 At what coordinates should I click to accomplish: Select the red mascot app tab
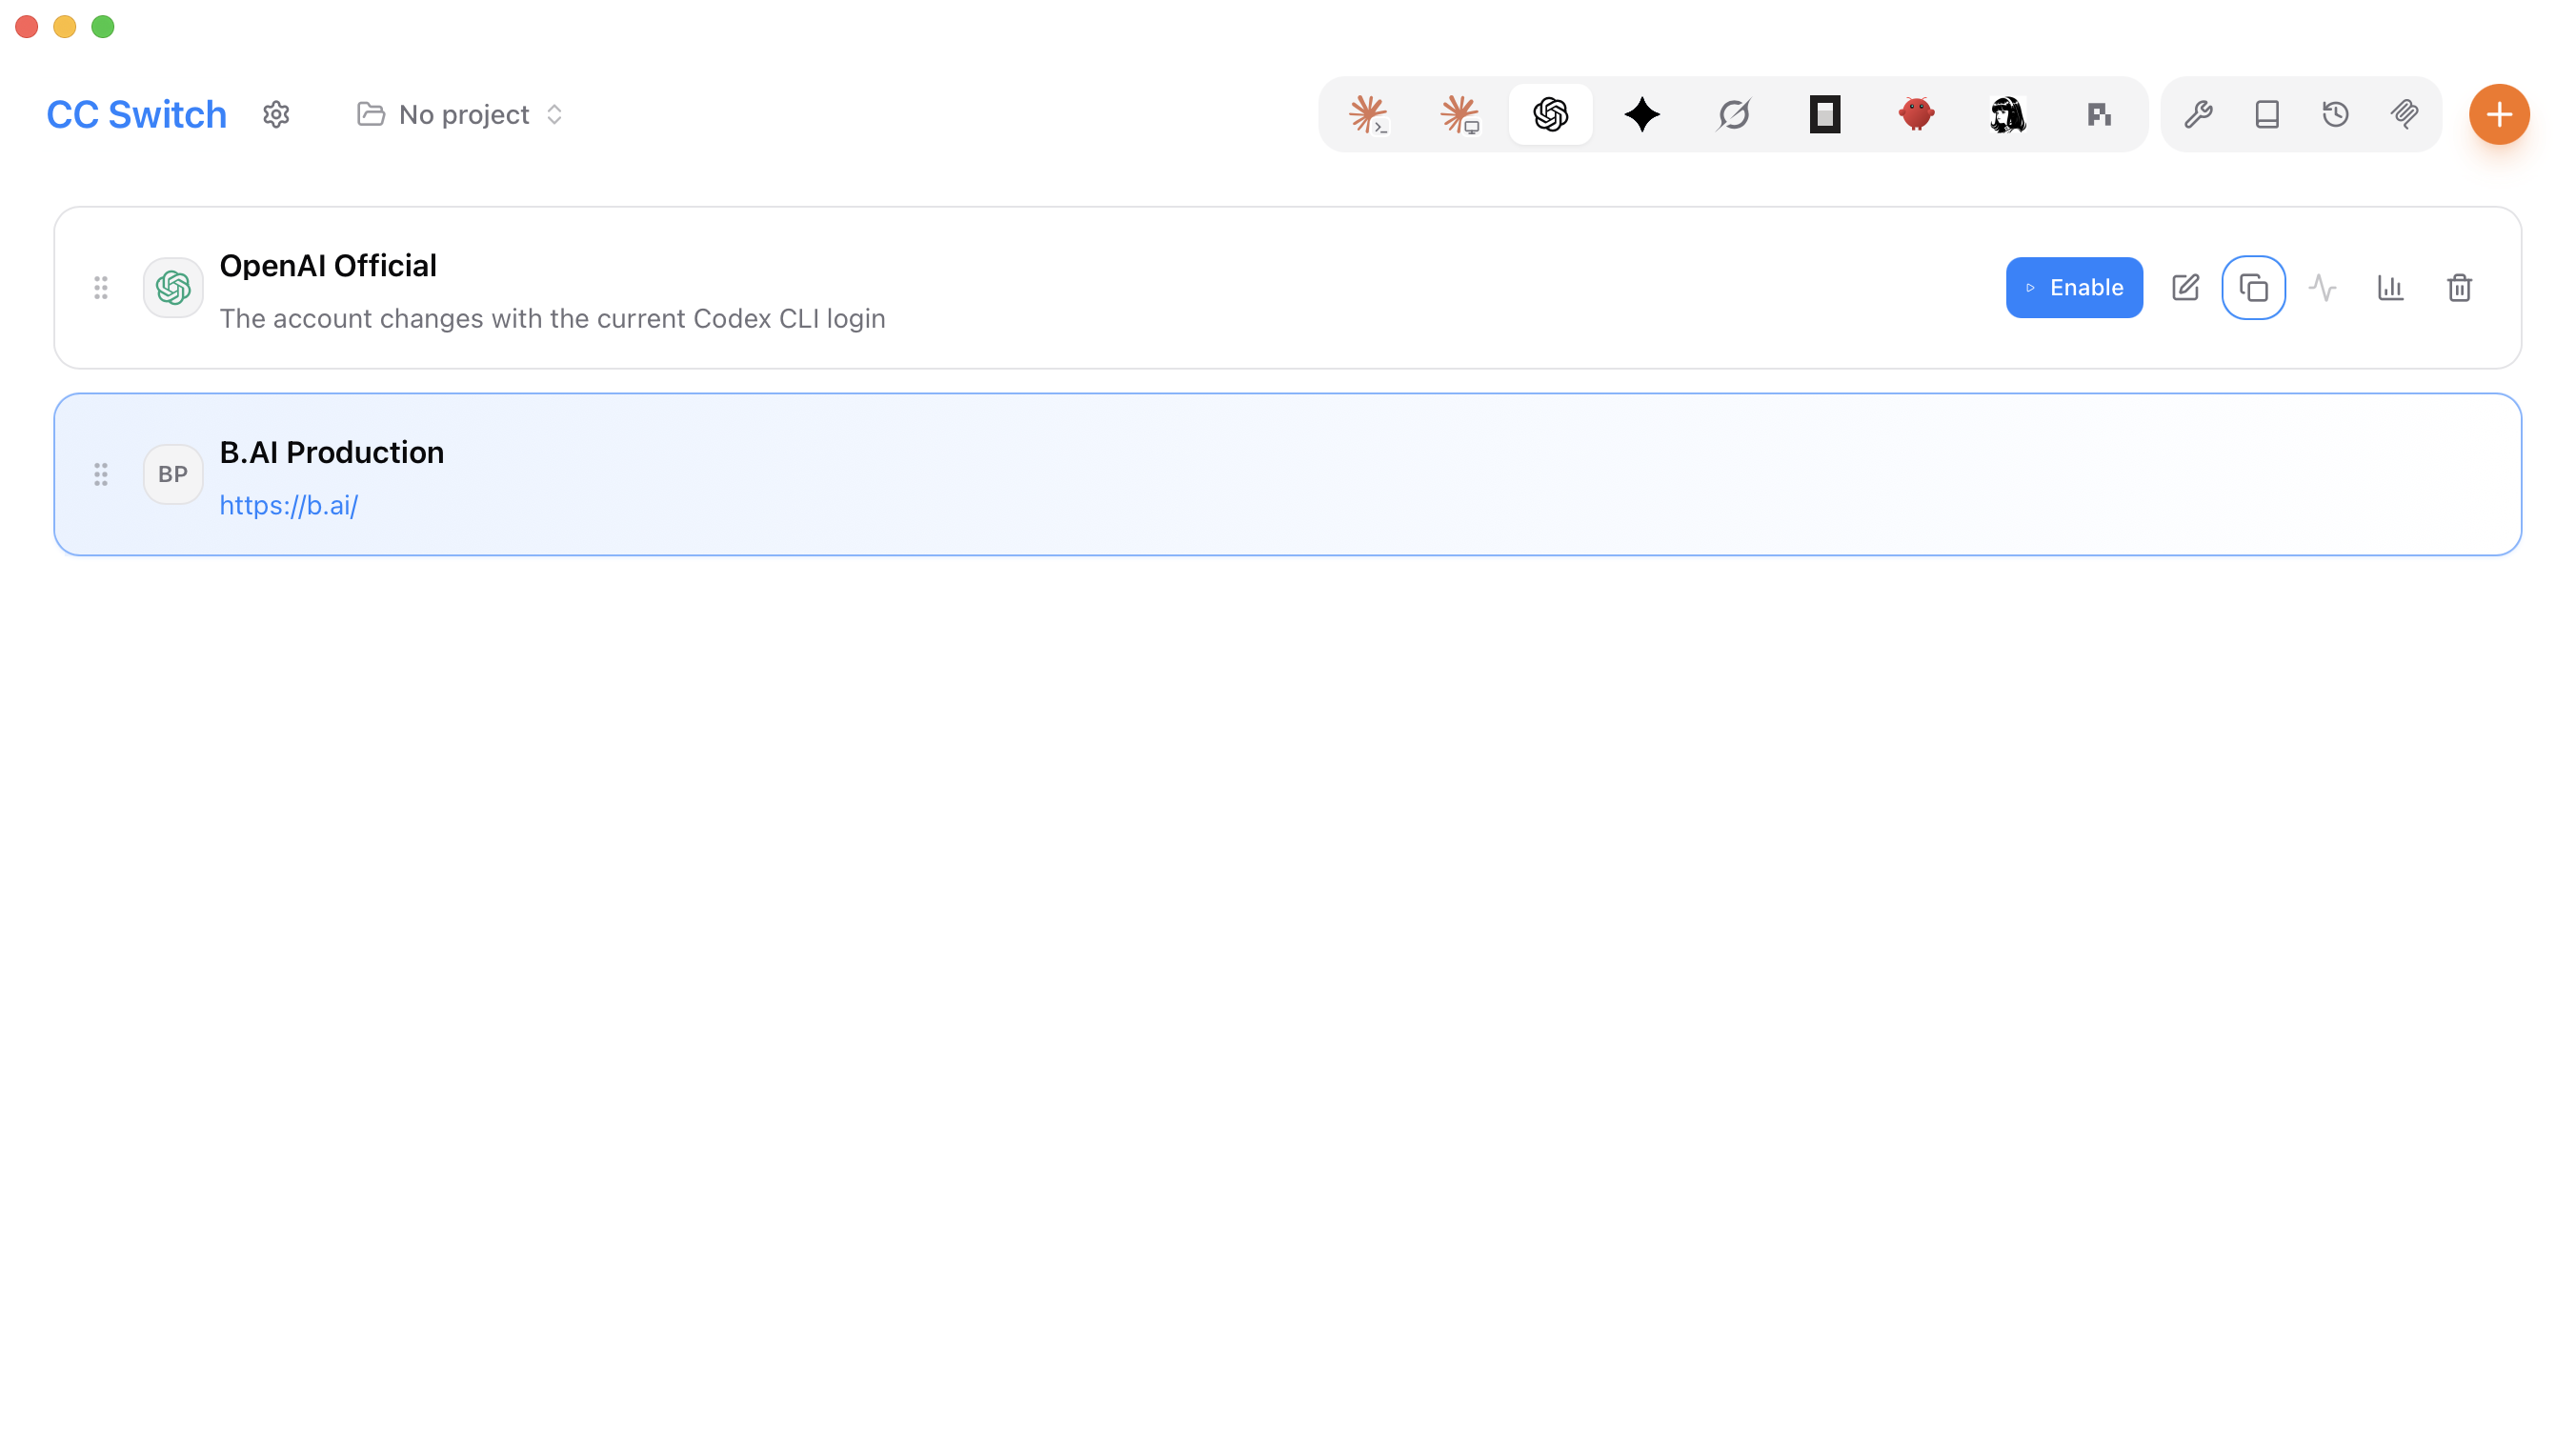coord(1917,114)
